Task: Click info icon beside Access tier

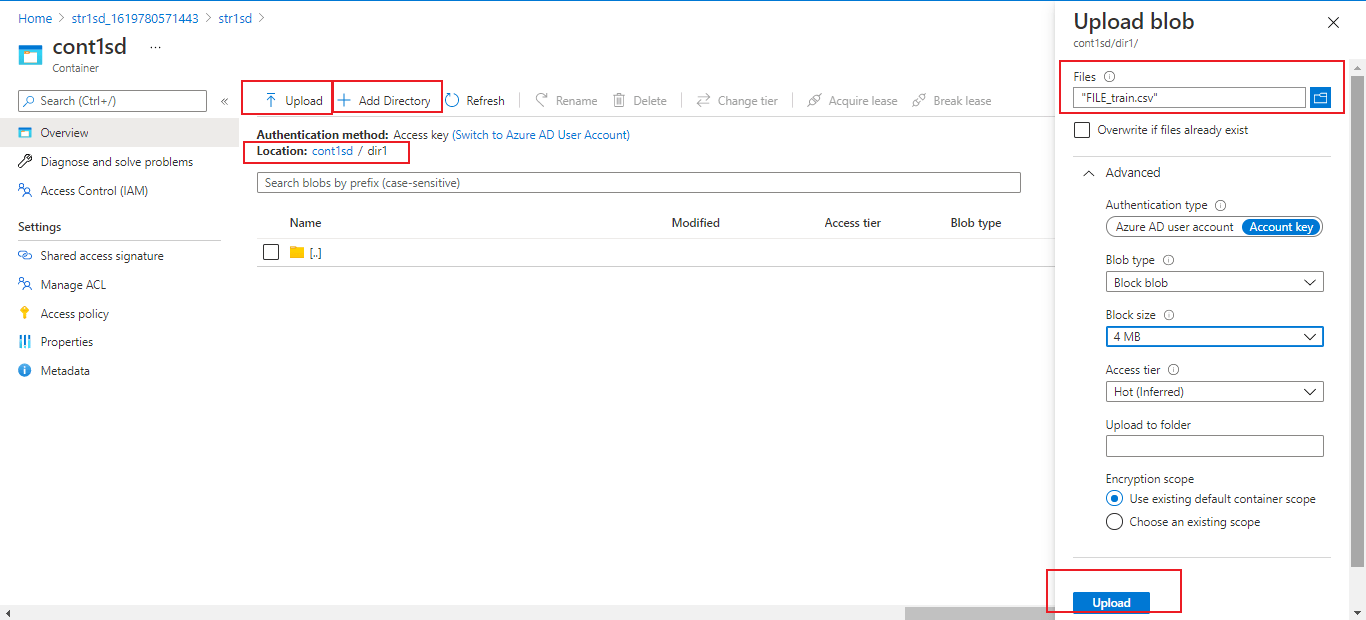Action: 1174,370
